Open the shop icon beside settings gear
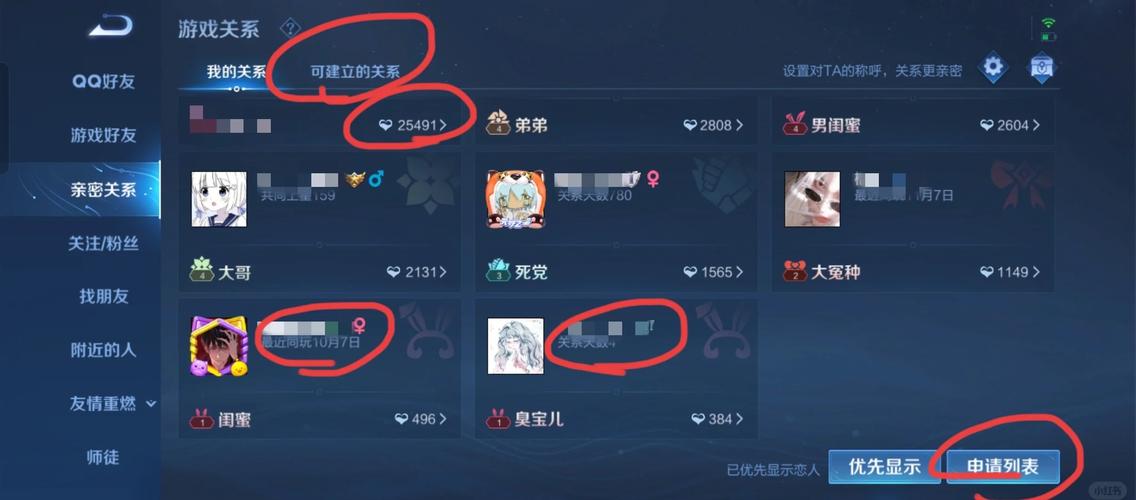 click(1042, 67)
